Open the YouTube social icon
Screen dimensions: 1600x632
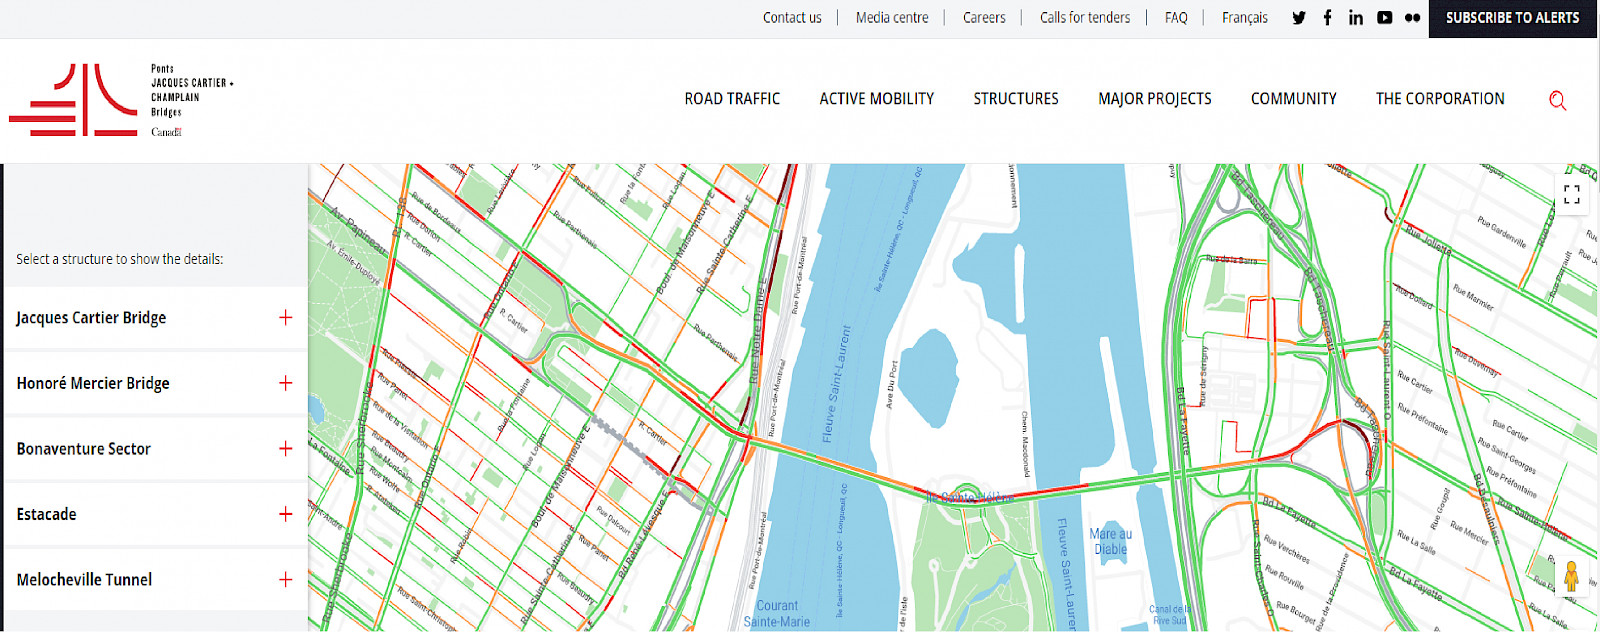click(1384, 17)
